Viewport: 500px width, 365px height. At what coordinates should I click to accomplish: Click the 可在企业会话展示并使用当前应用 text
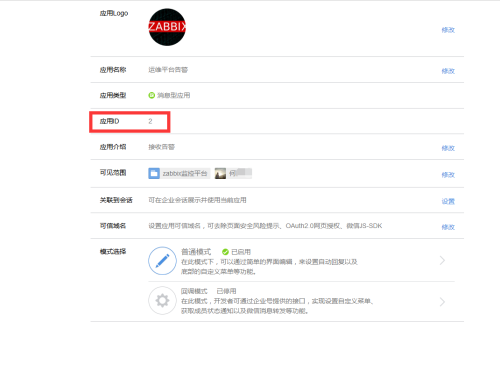197,200
